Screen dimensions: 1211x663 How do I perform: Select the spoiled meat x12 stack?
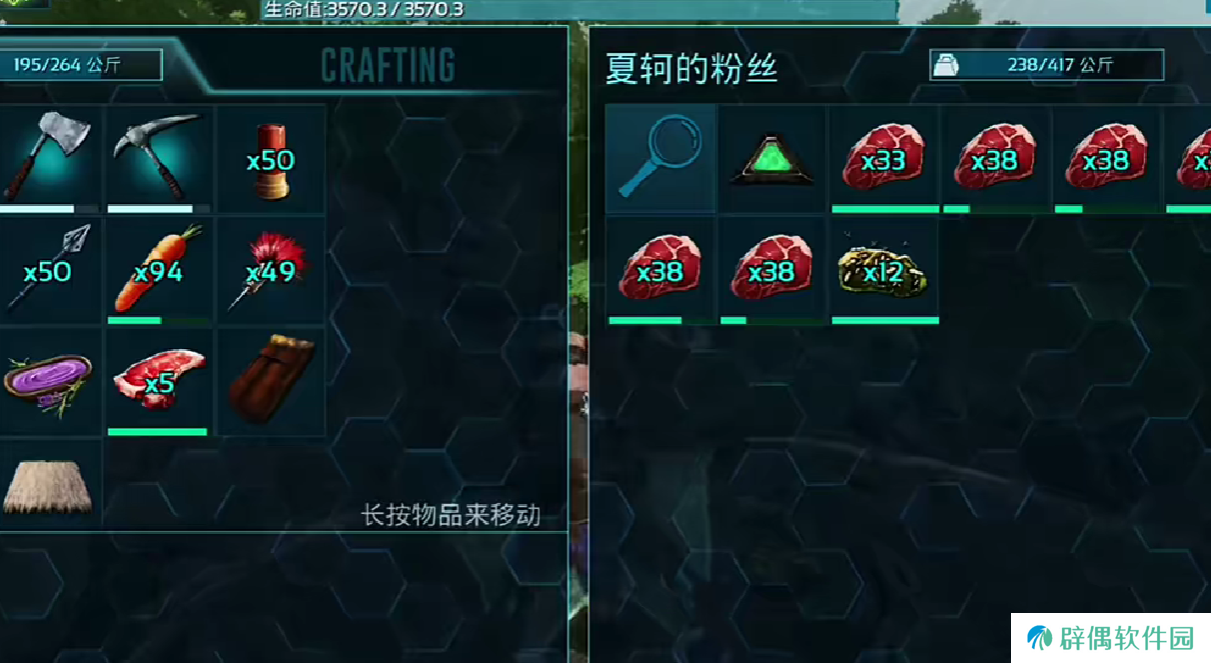(885, 270)
